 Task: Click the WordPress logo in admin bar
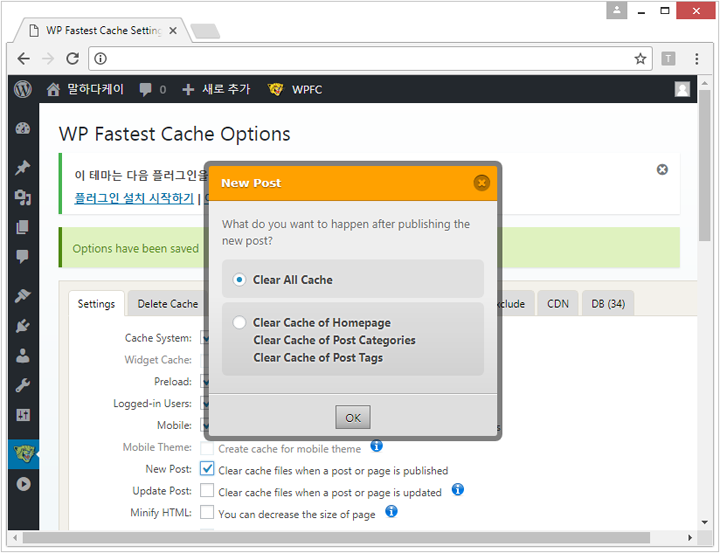point(23,90)
